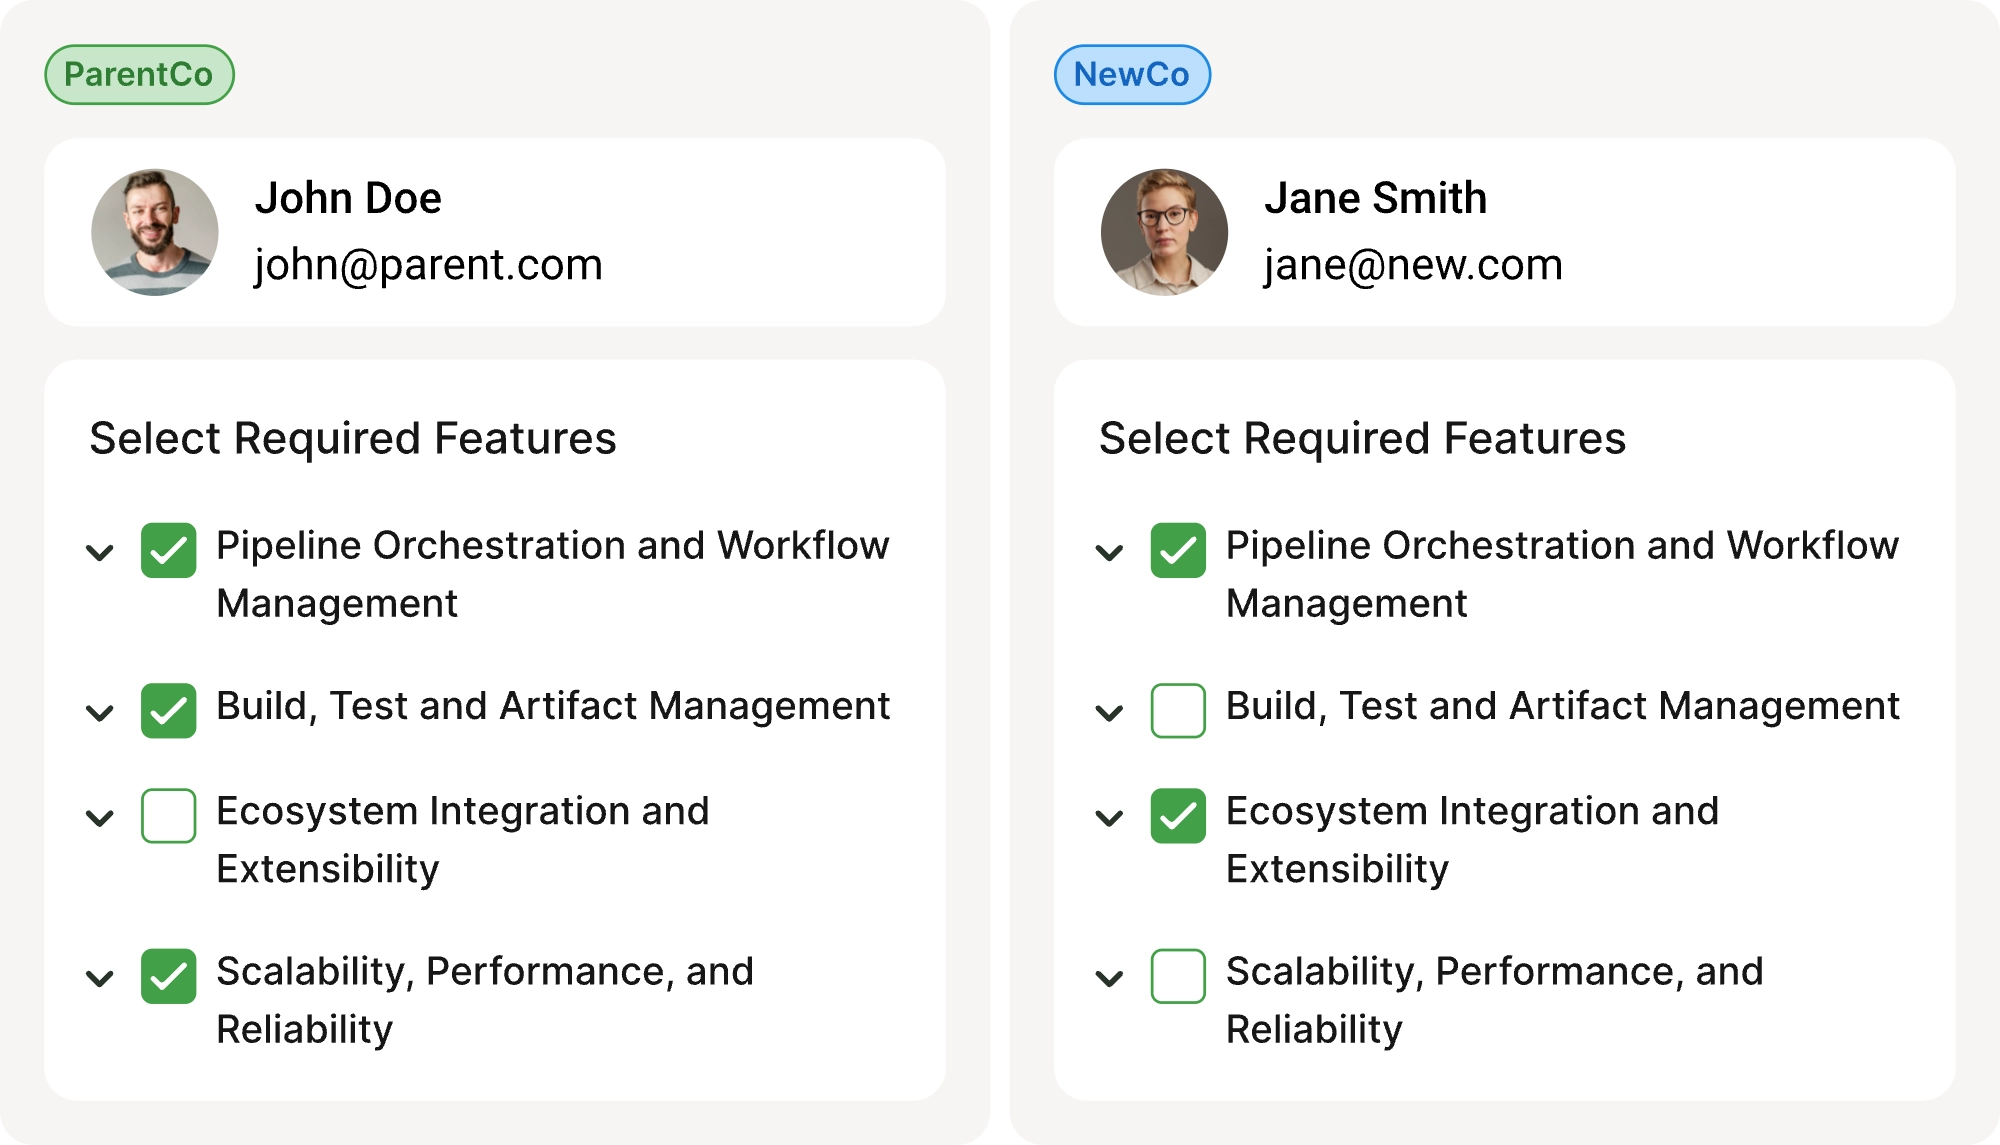This screenshot has width=2000, height=1145.
Task: Click the NewCo company badge
Action: (1132, 74)
